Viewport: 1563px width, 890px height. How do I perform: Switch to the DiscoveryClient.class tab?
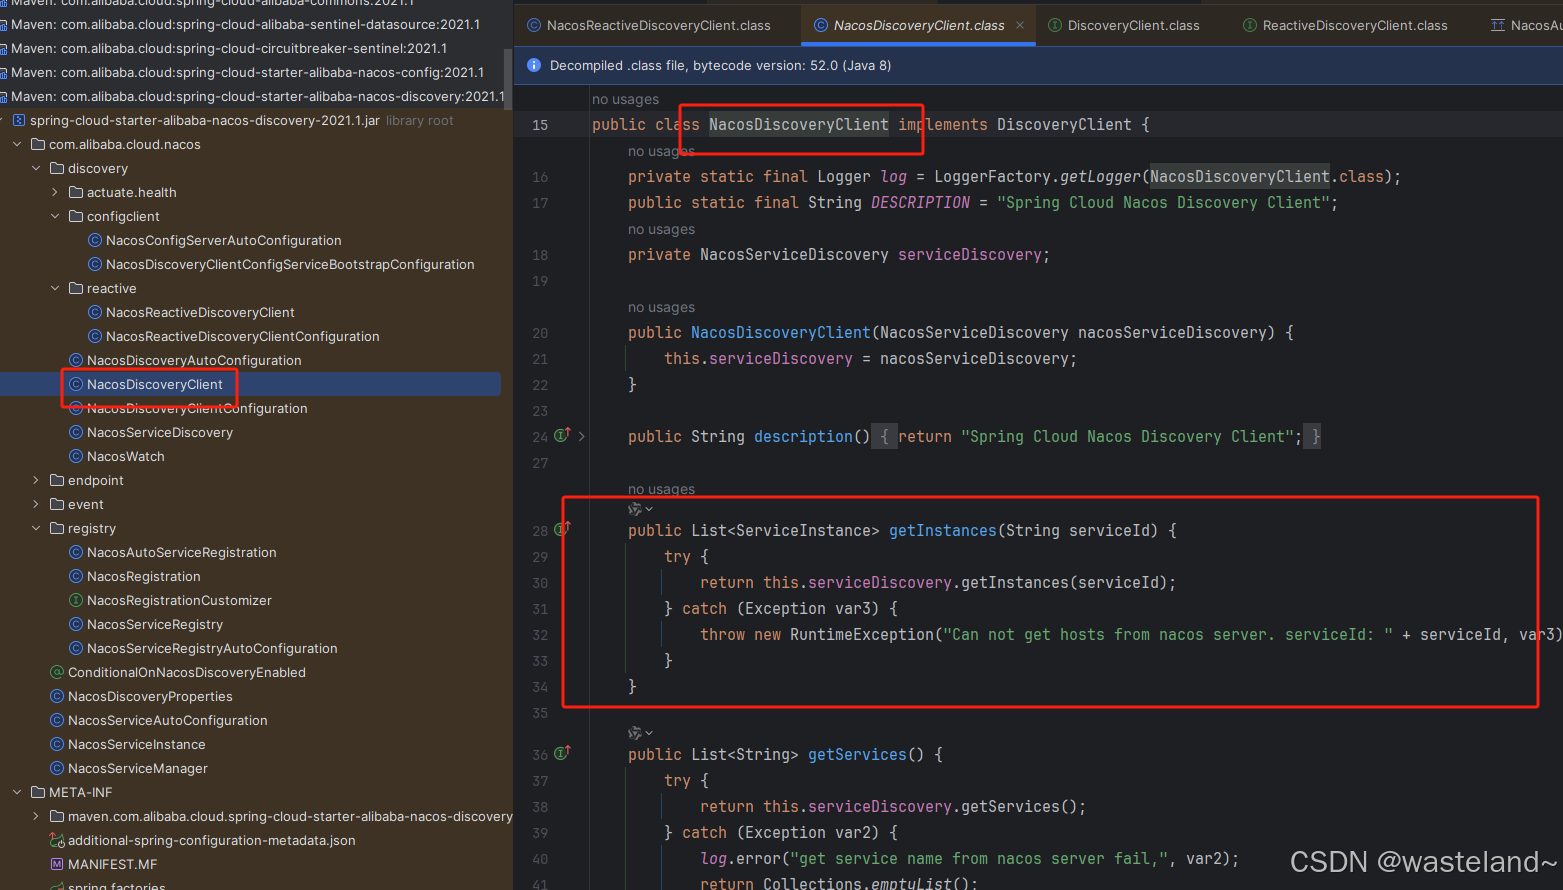click(1123, 25)
